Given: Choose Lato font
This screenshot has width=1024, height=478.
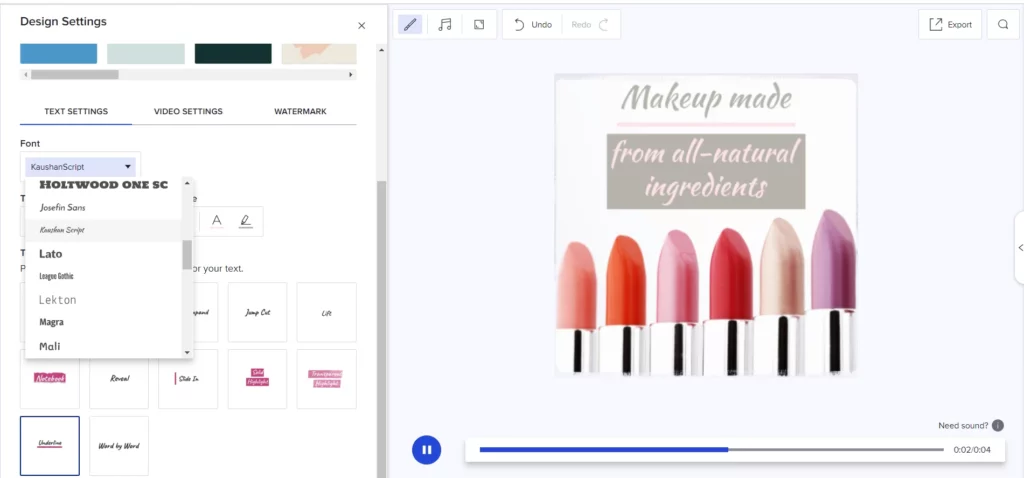Looking at the screenshot, I should pos(103,253).
